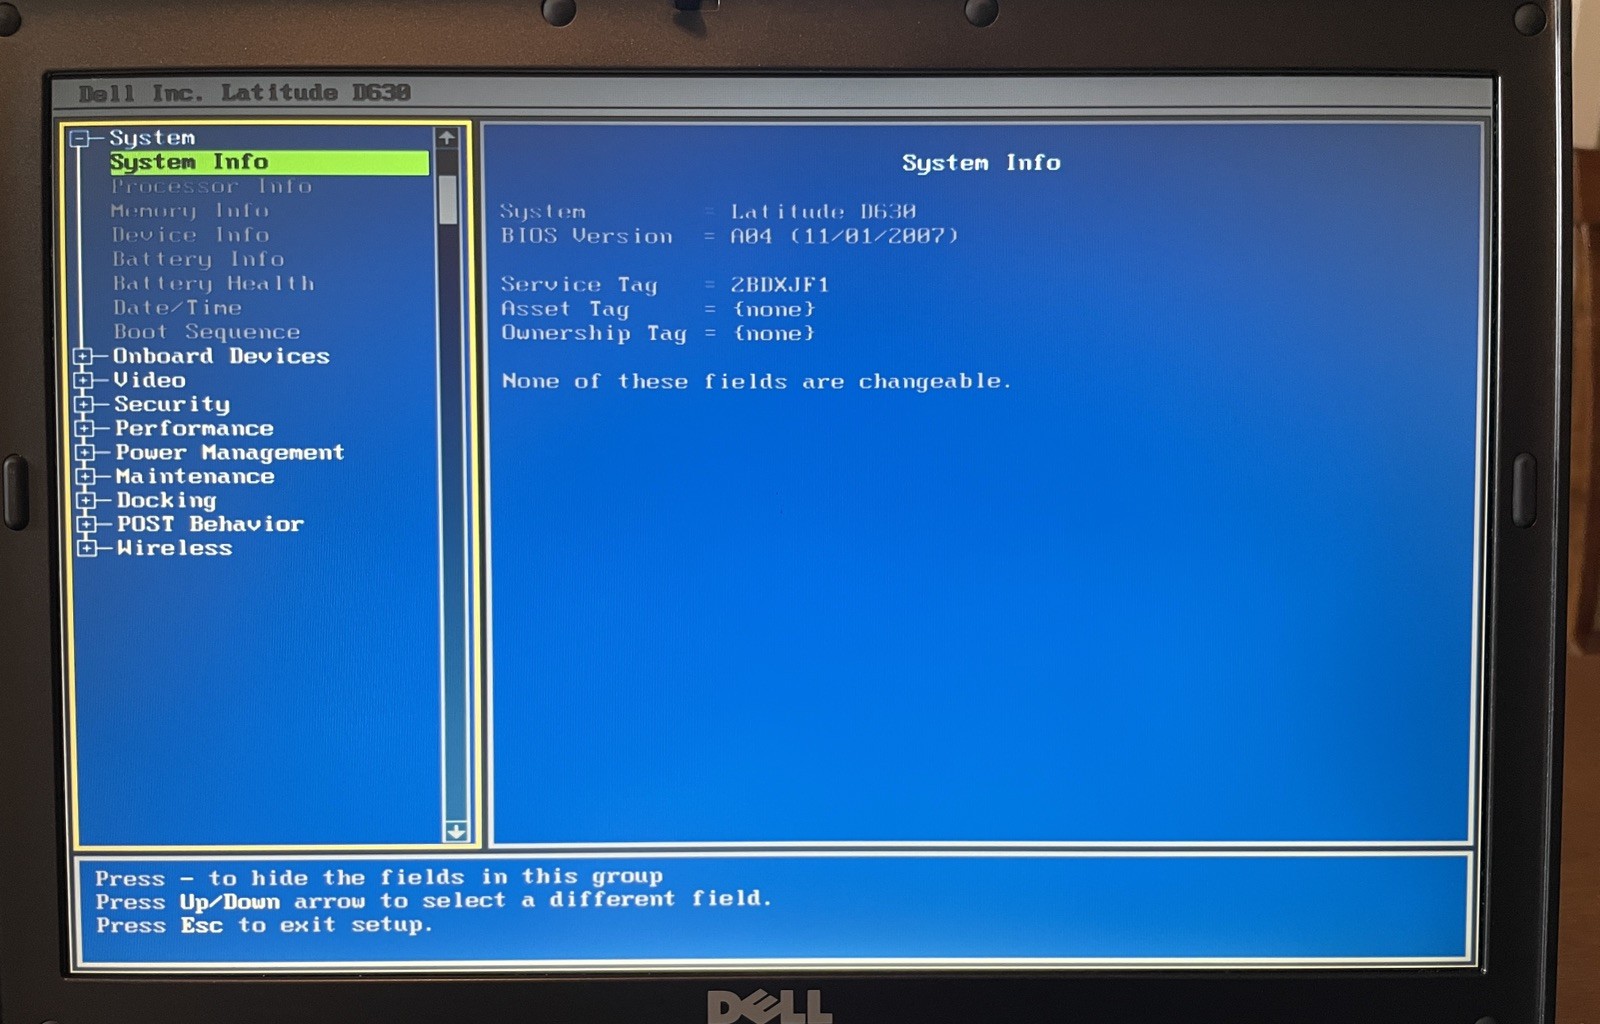
Task: Expand the Maintenance group
Action: coord(86,476)
